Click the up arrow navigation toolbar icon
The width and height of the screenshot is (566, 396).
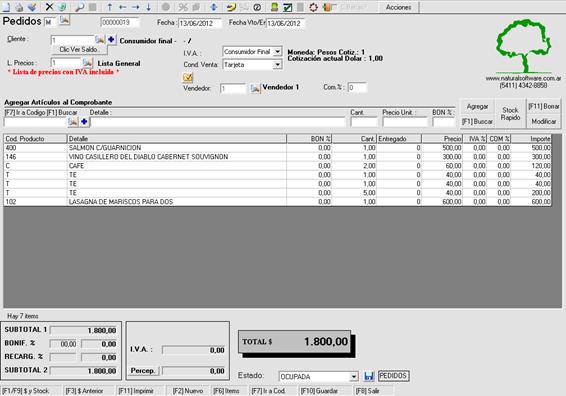[x=110, y=7]
